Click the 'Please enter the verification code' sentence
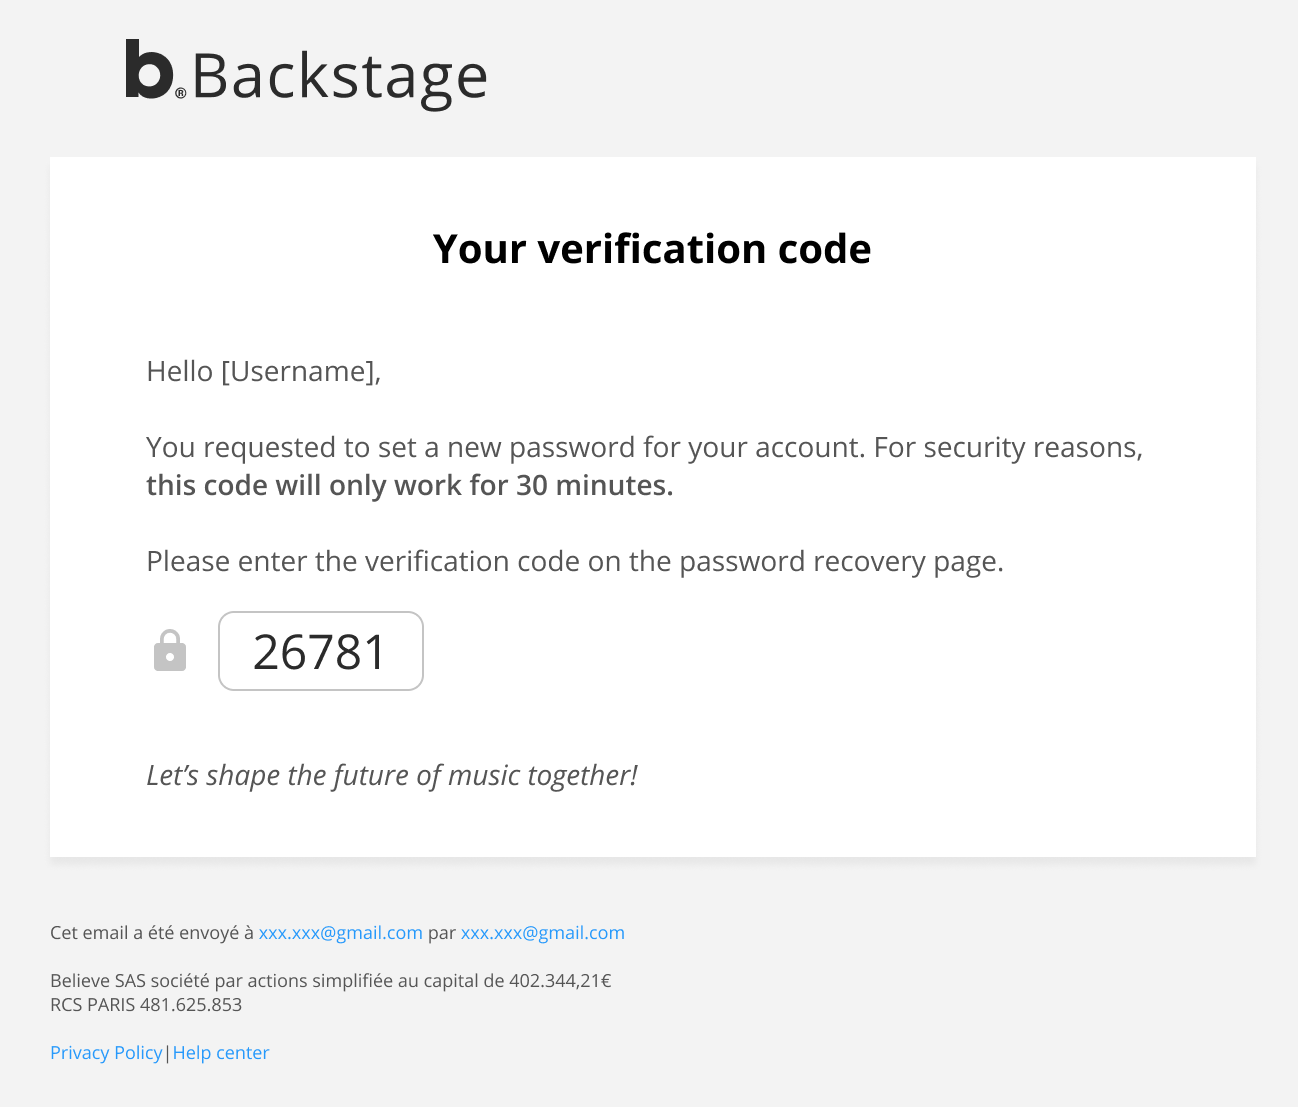Image resolution: width=1298 pixels, height=1107 pixels. (x=575, y=561)
